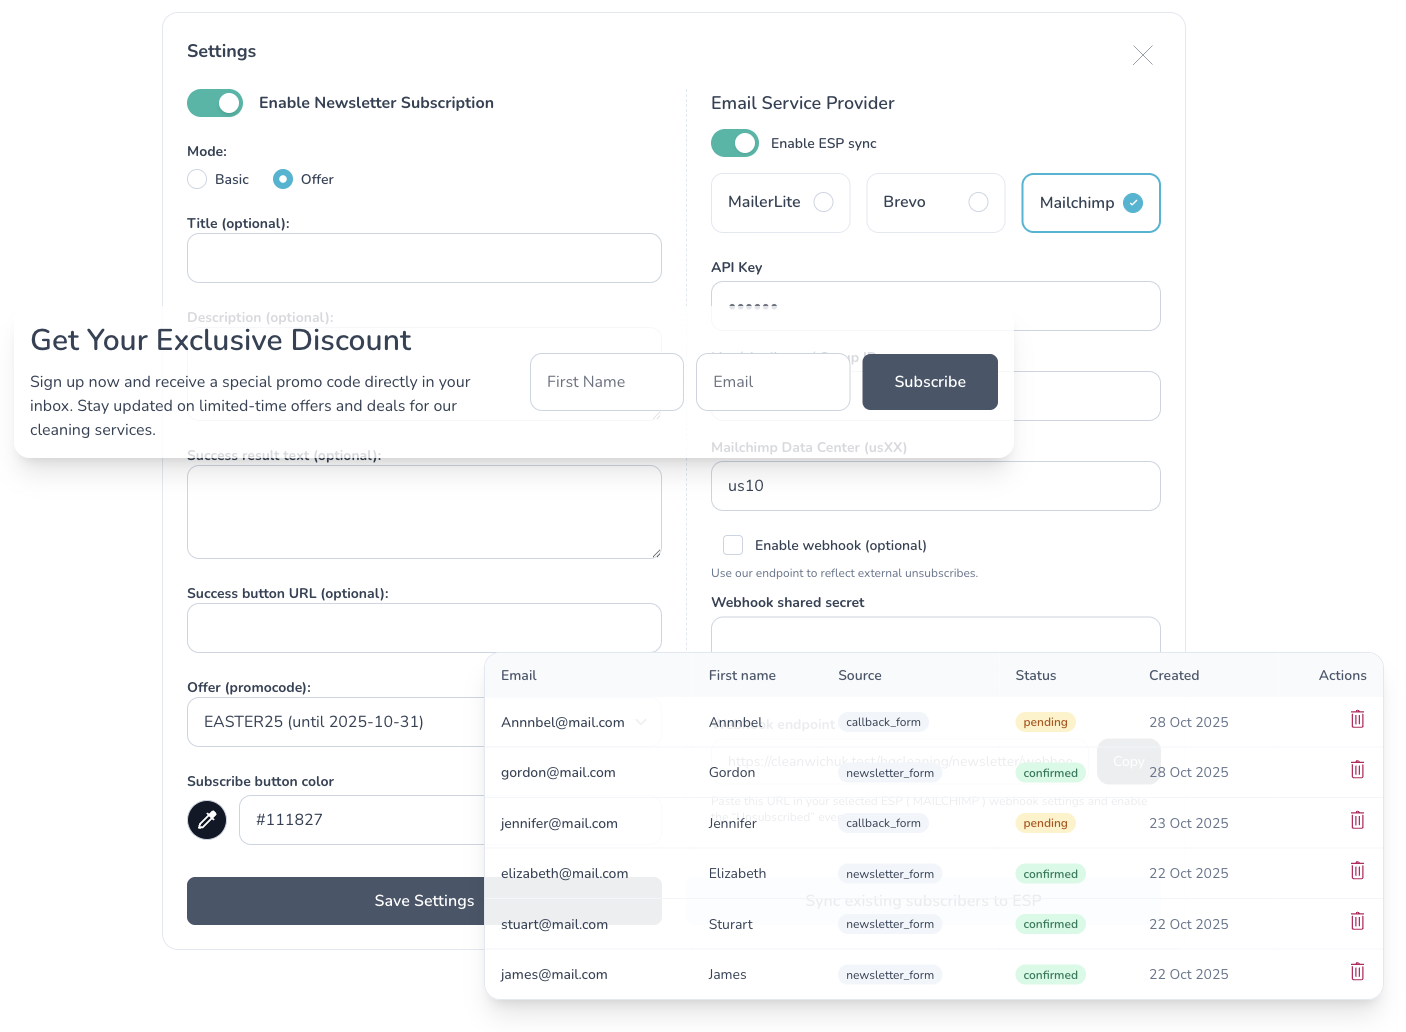
Task: Click the First name column header
Action: pos(742,676)
